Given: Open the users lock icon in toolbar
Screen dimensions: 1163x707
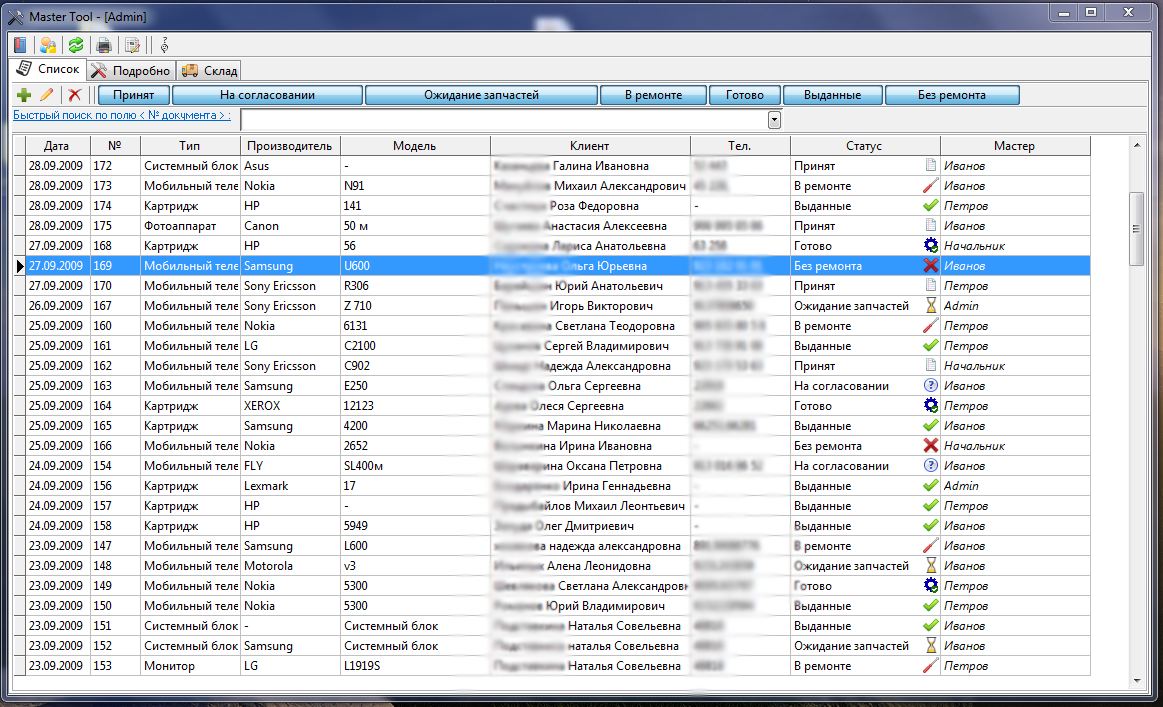Looking at the screenshot, I should click(x=48, y=45).
